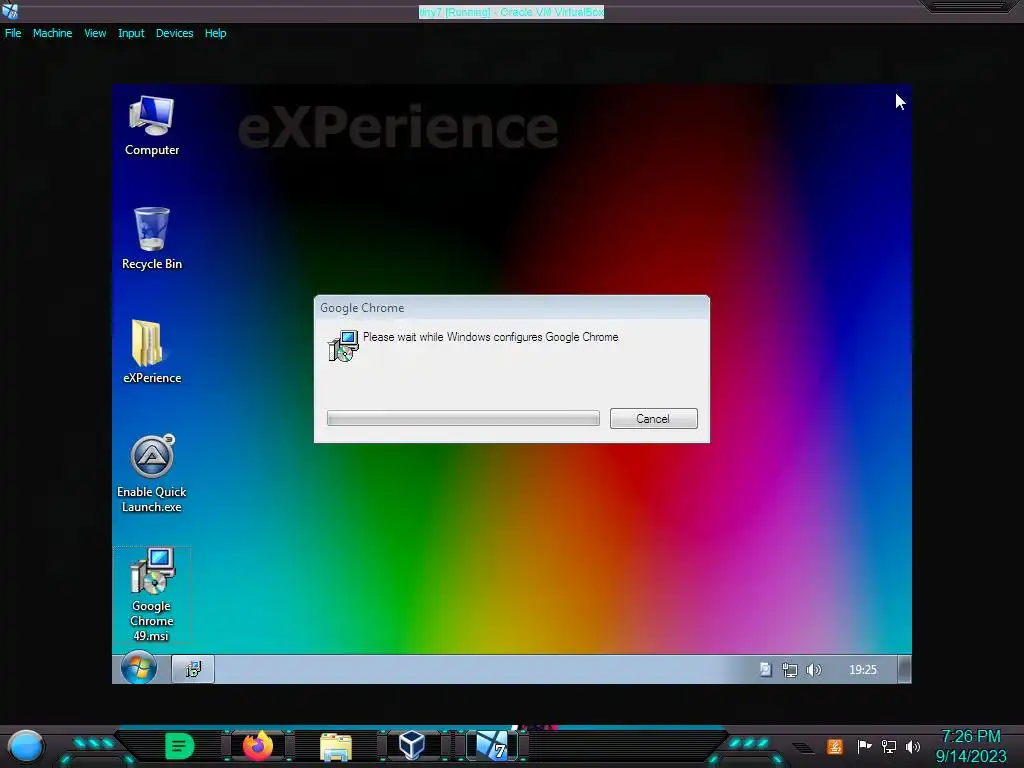Open VirtualBox Machine menu

click(52, 33)
